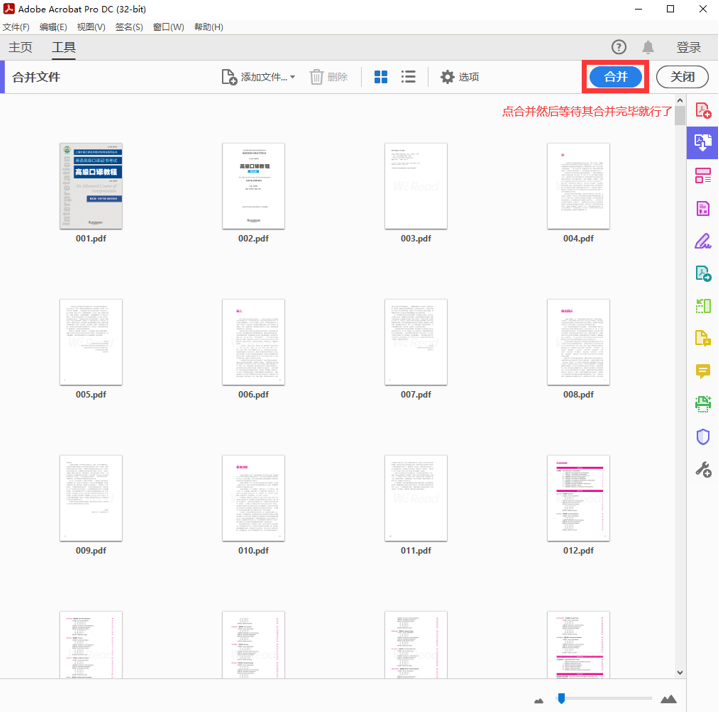Open the 添加文件 dropdown arrow
719x712 pixels.
[x=293, y=77]
